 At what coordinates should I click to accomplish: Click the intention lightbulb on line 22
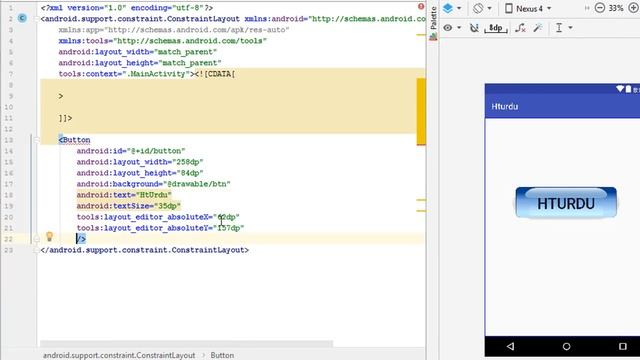click(49, 236)
